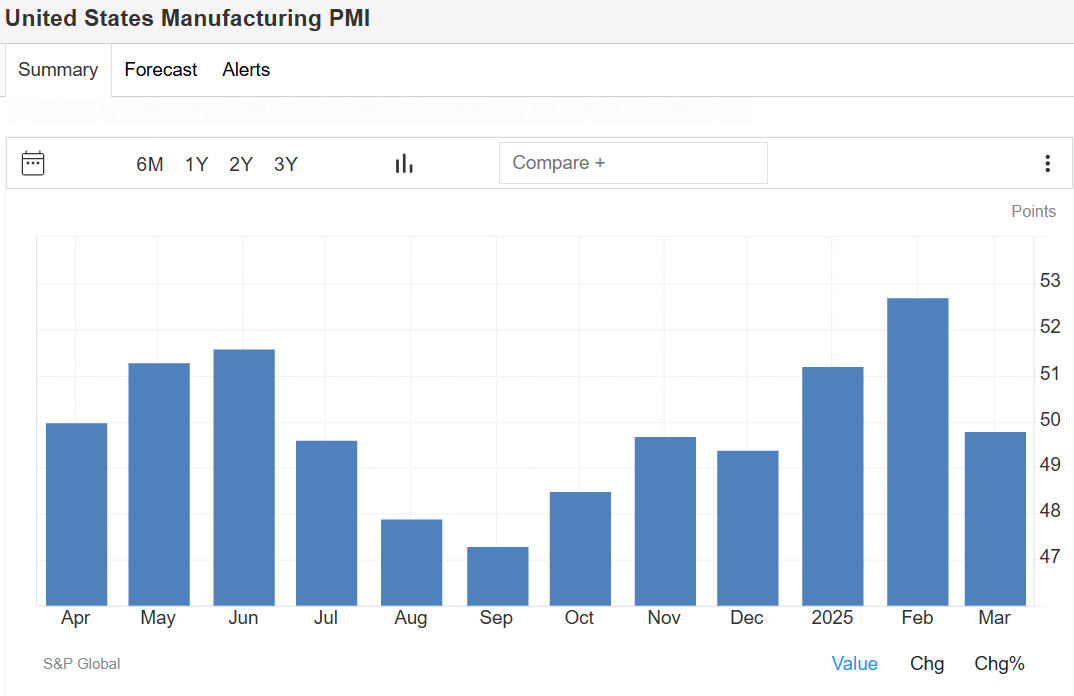Switch chart to Chg view
1074x696 pixels.
(x=926, y=663)
